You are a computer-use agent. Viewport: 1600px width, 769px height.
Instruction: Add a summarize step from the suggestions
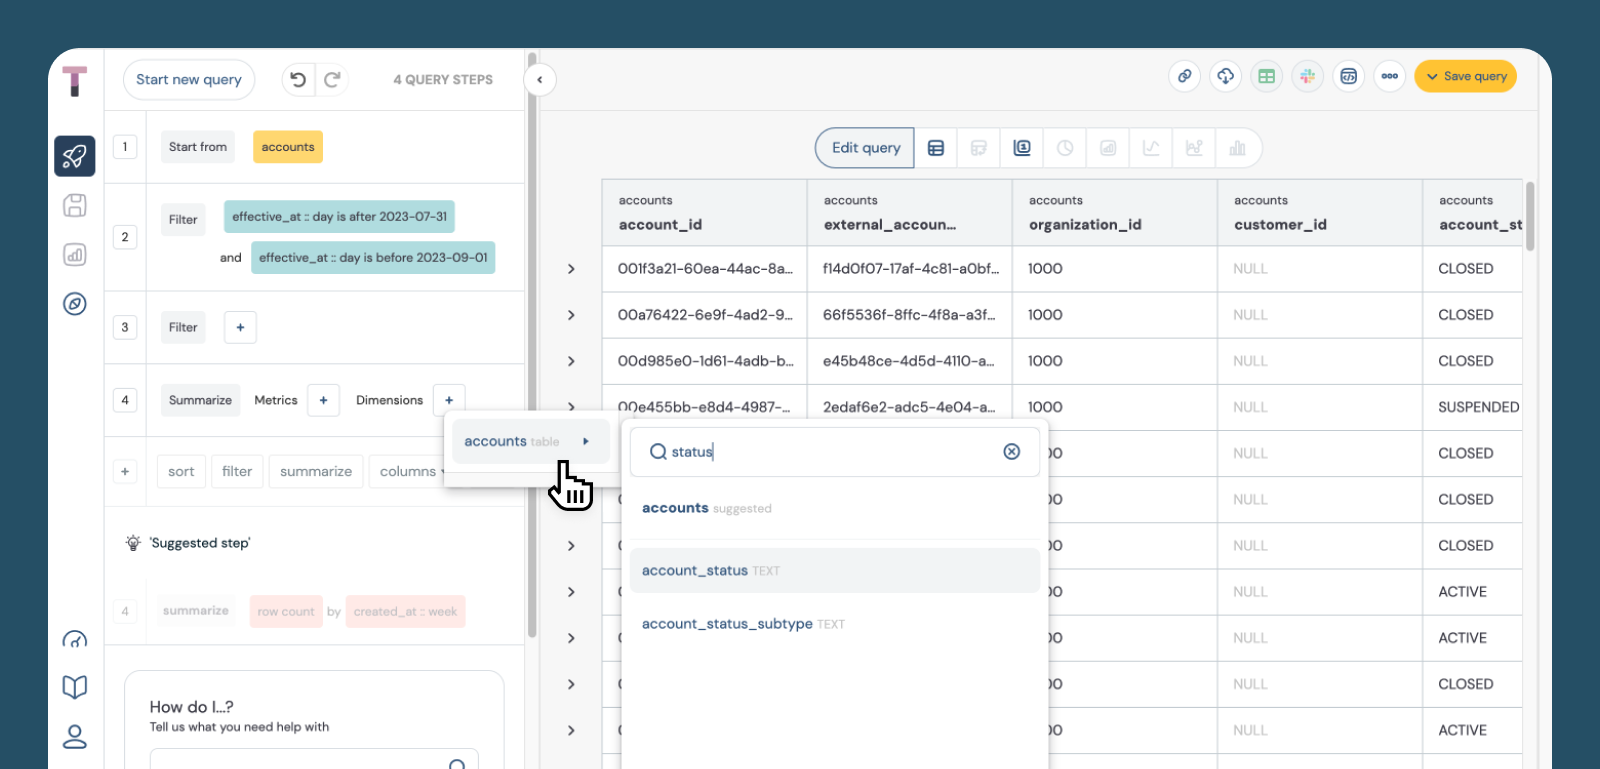316,471
